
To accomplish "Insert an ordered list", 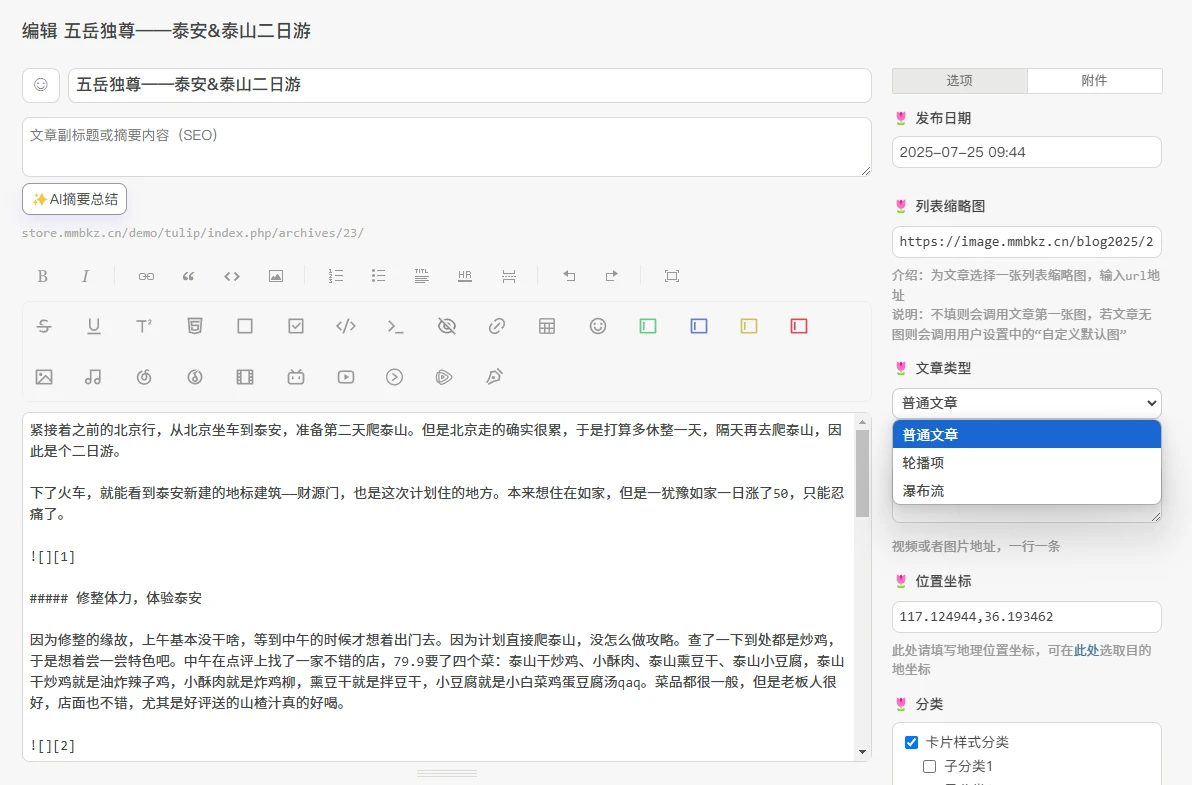I will (x=336, y=276).
